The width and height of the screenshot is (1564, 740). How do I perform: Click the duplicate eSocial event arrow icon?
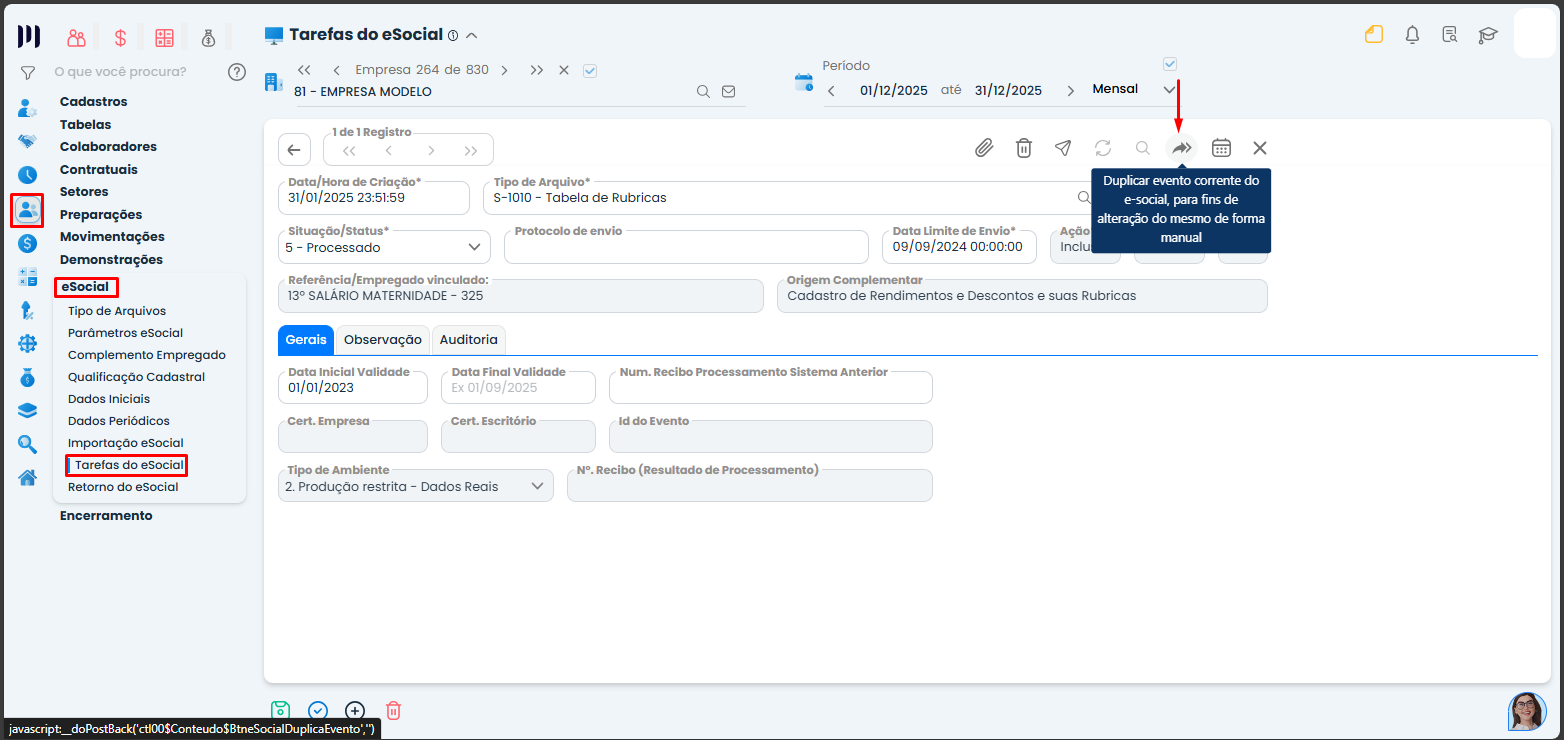tap(1182, 148)
